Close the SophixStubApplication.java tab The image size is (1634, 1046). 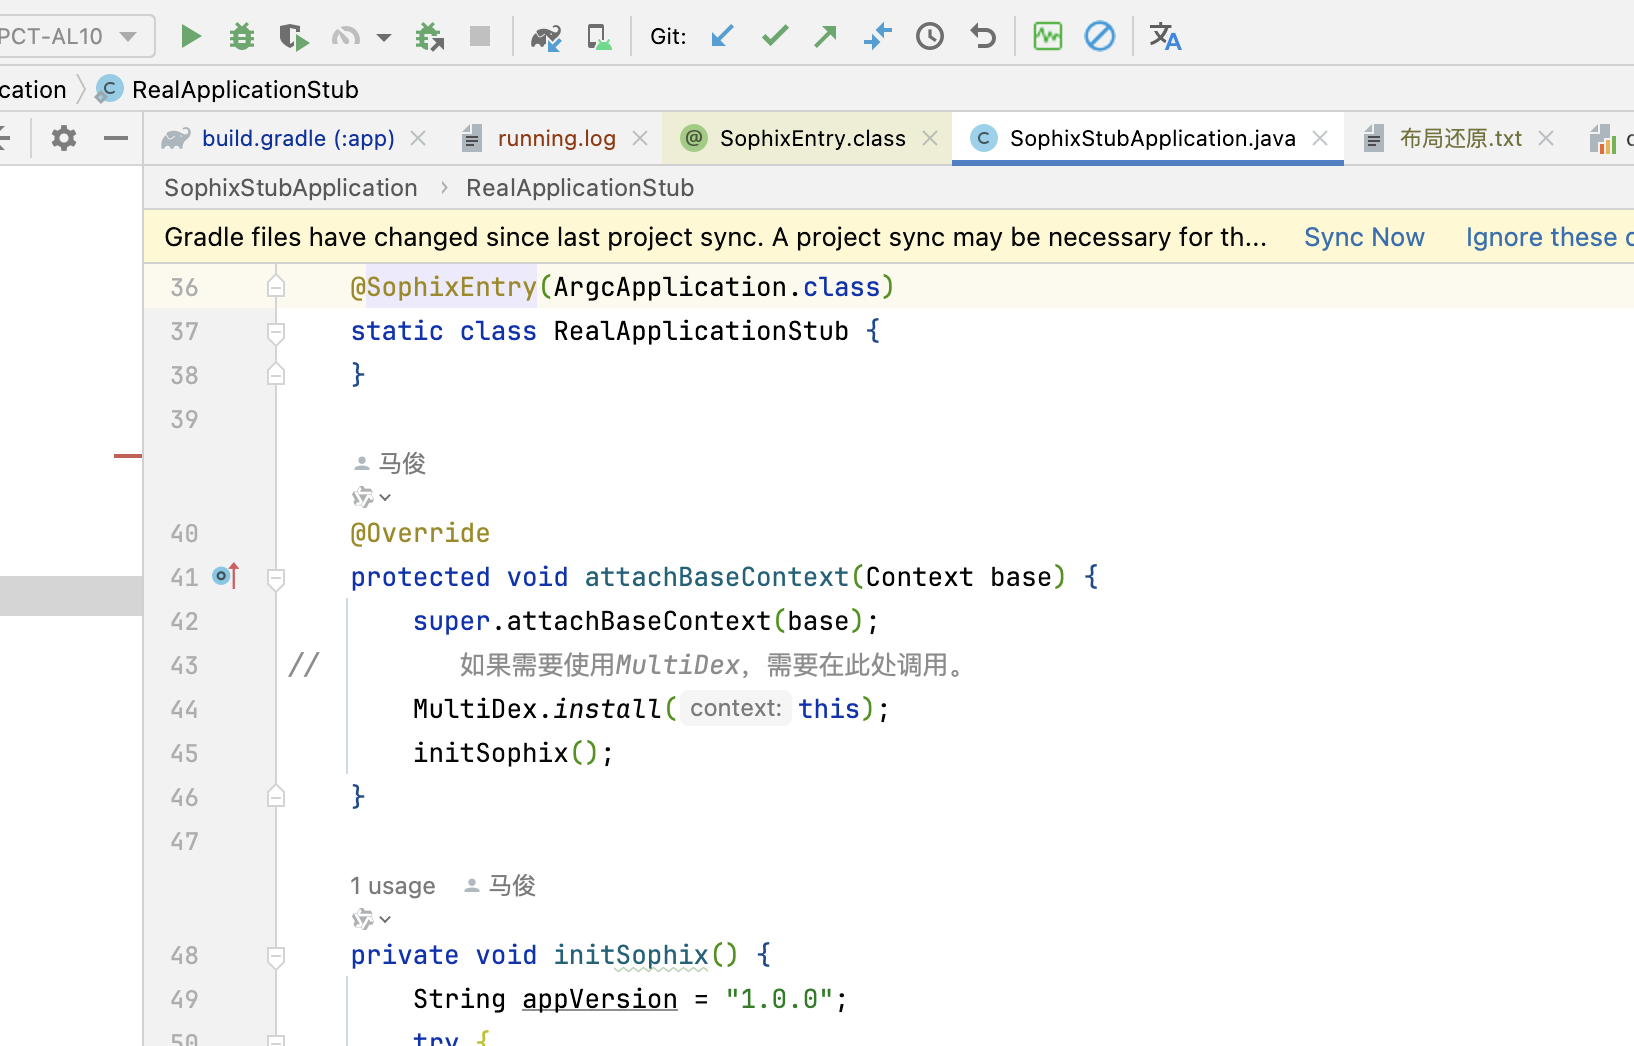tap(1320, 138)
